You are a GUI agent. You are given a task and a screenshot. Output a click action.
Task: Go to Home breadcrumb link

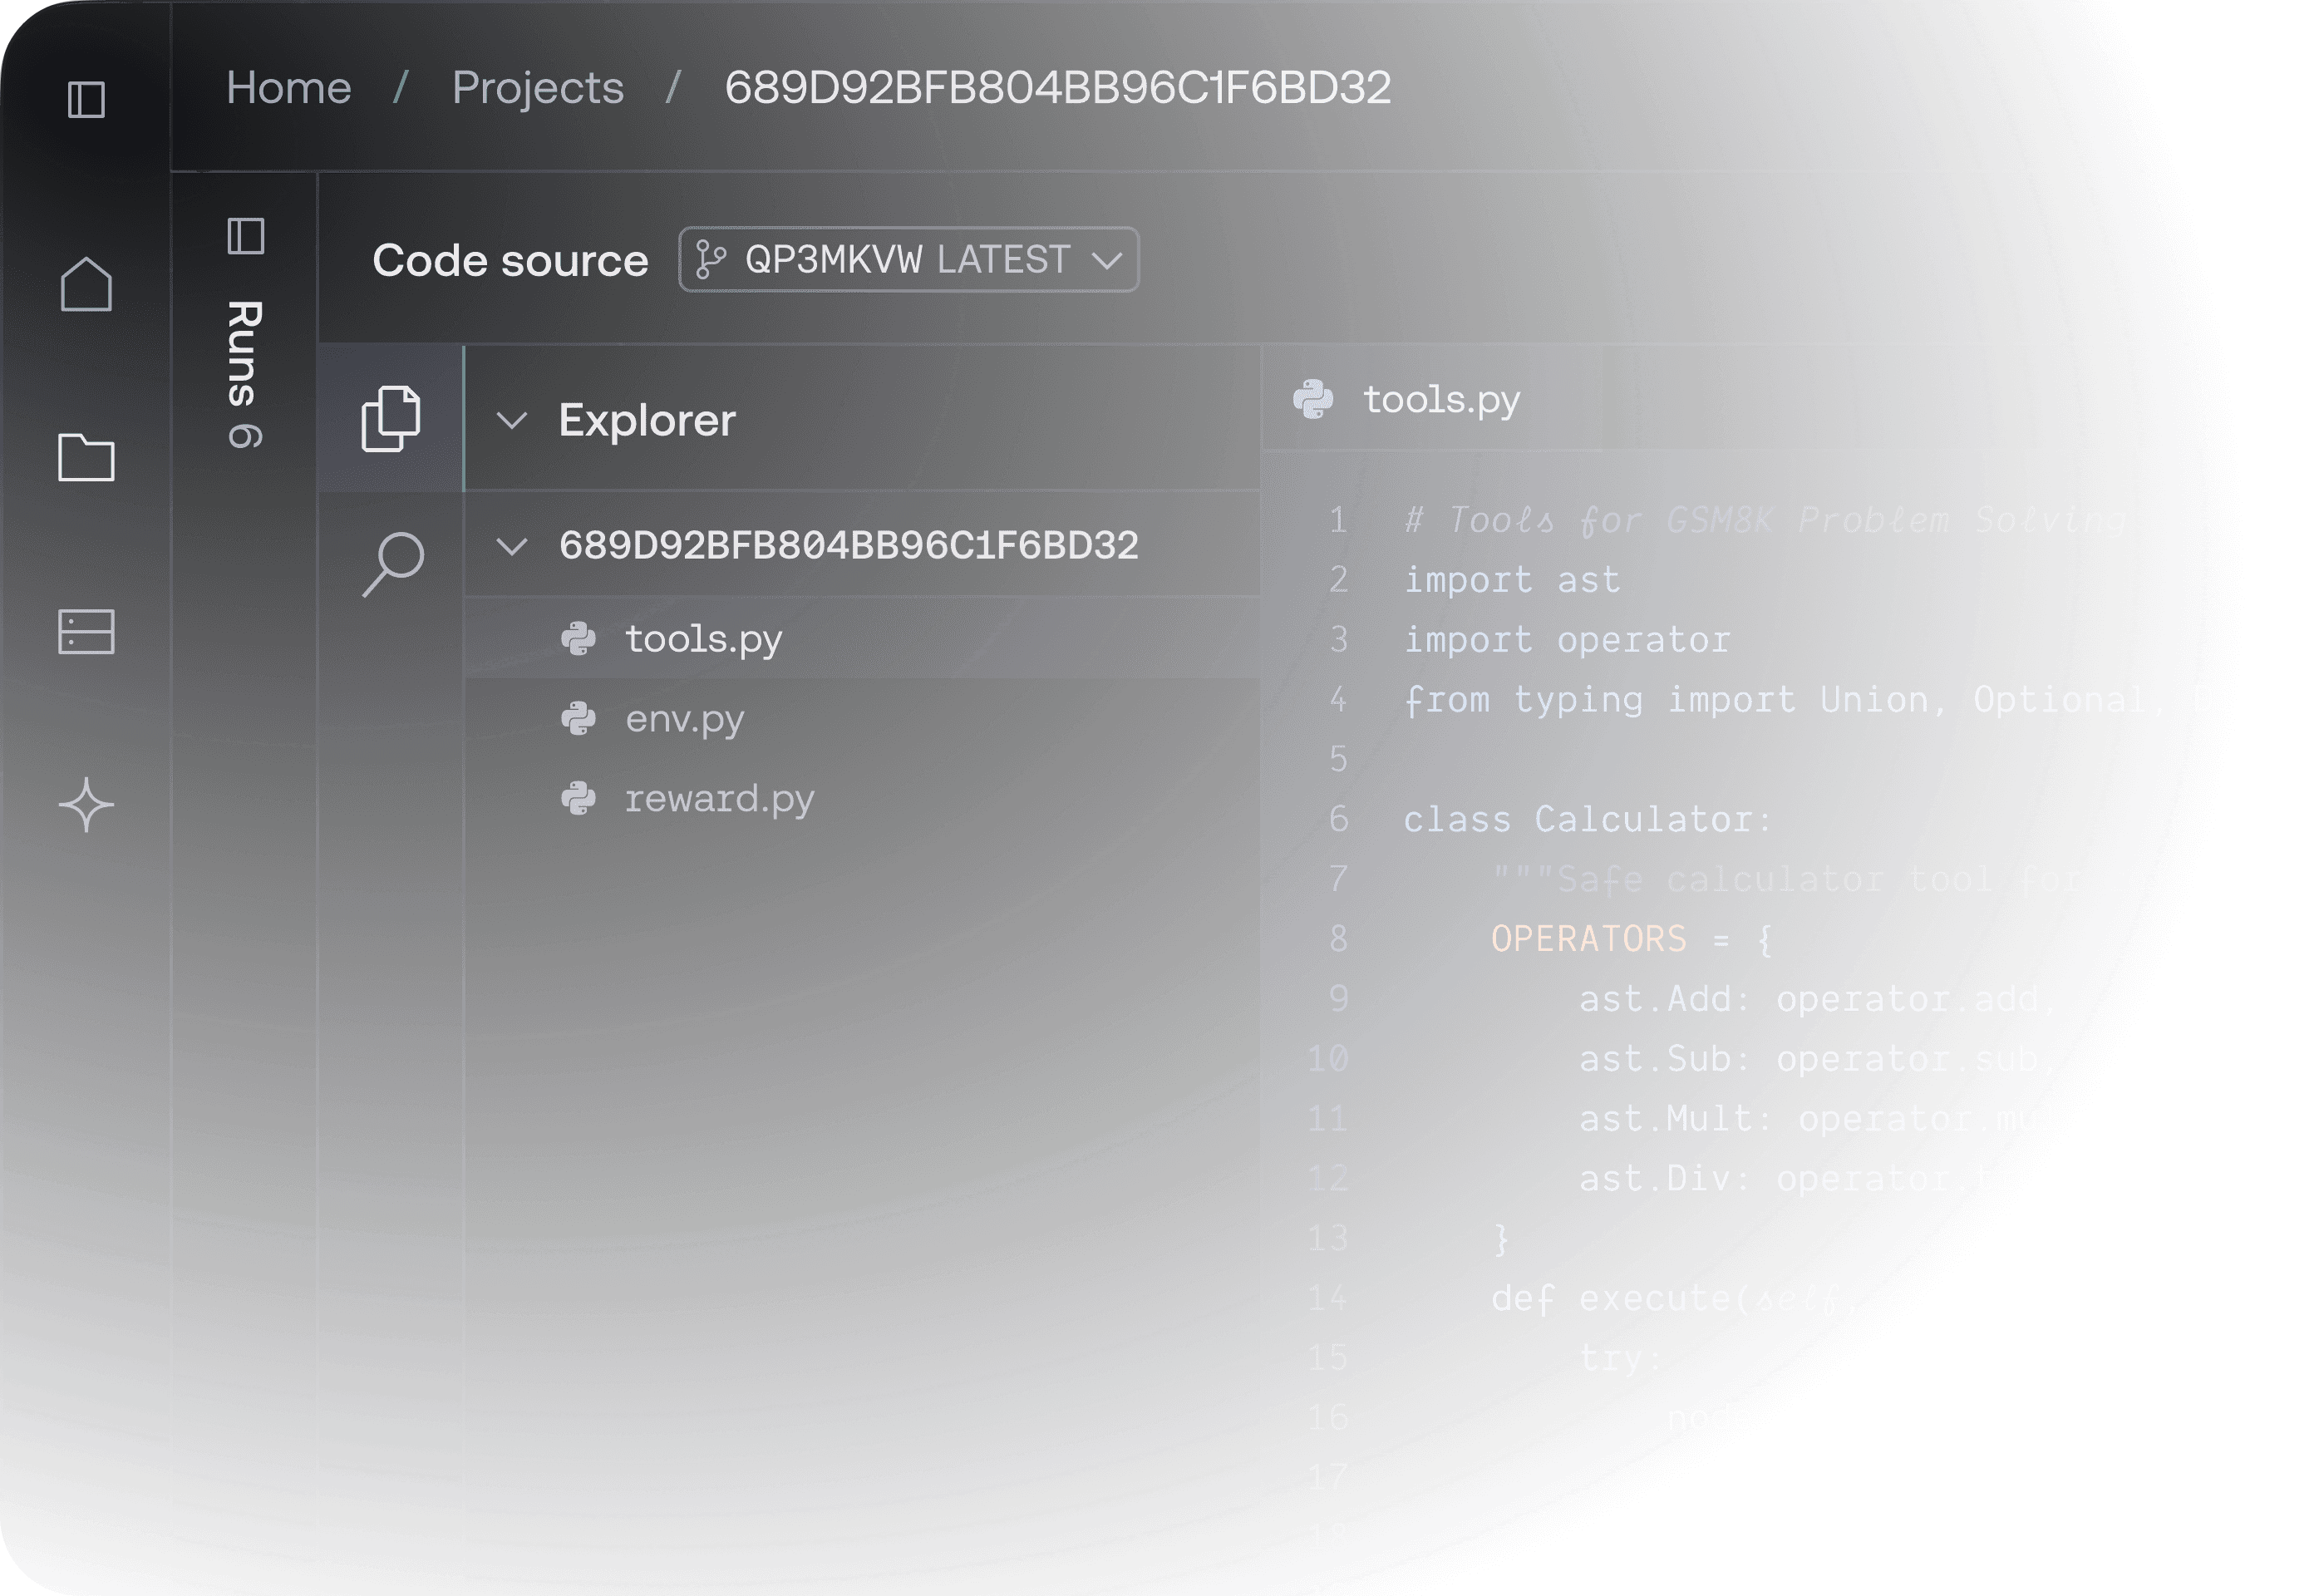click(x=288, y=88)
